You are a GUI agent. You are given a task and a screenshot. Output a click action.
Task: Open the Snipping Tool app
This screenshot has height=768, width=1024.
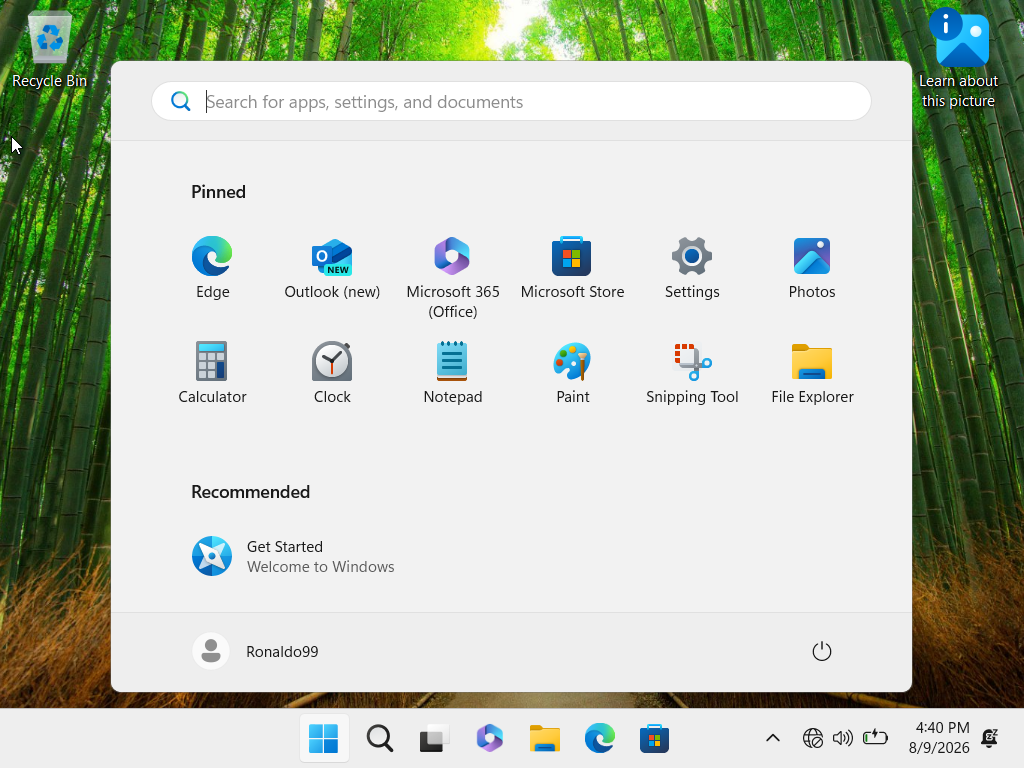pos(692,373)
